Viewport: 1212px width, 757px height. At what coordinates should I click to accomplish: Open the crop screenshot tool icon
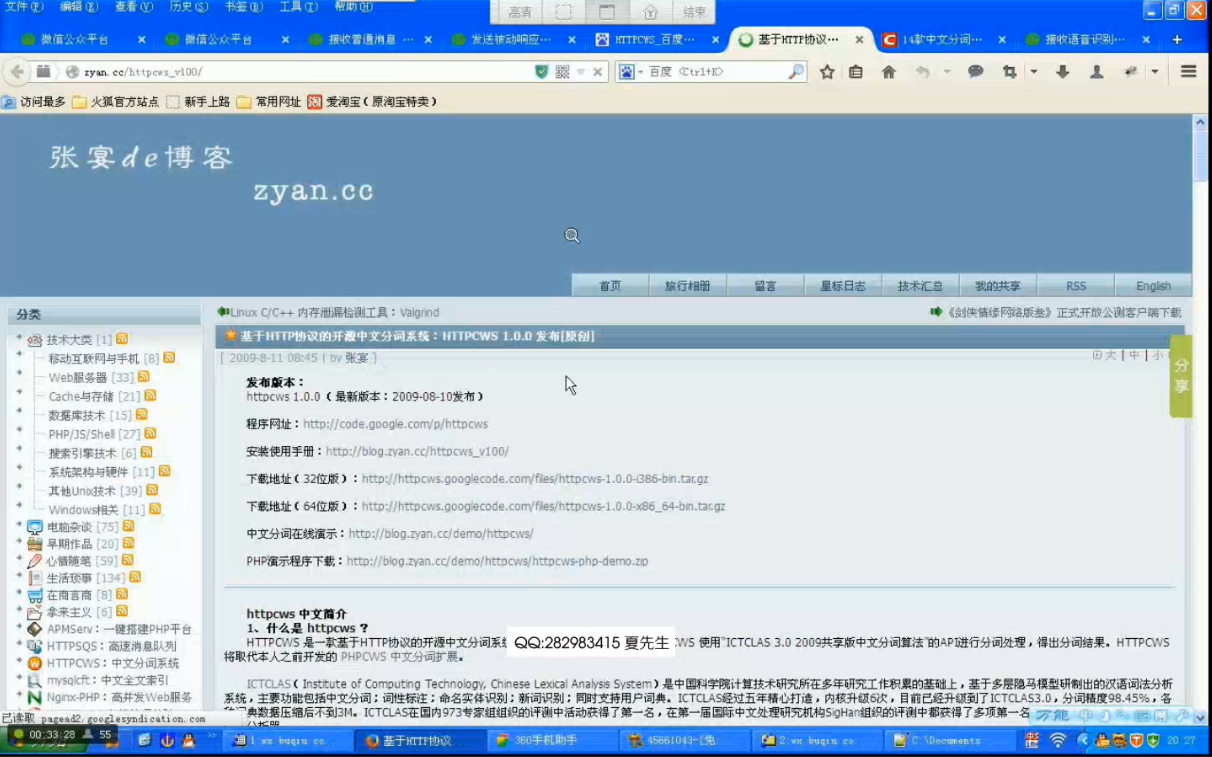coord(1009,72)
